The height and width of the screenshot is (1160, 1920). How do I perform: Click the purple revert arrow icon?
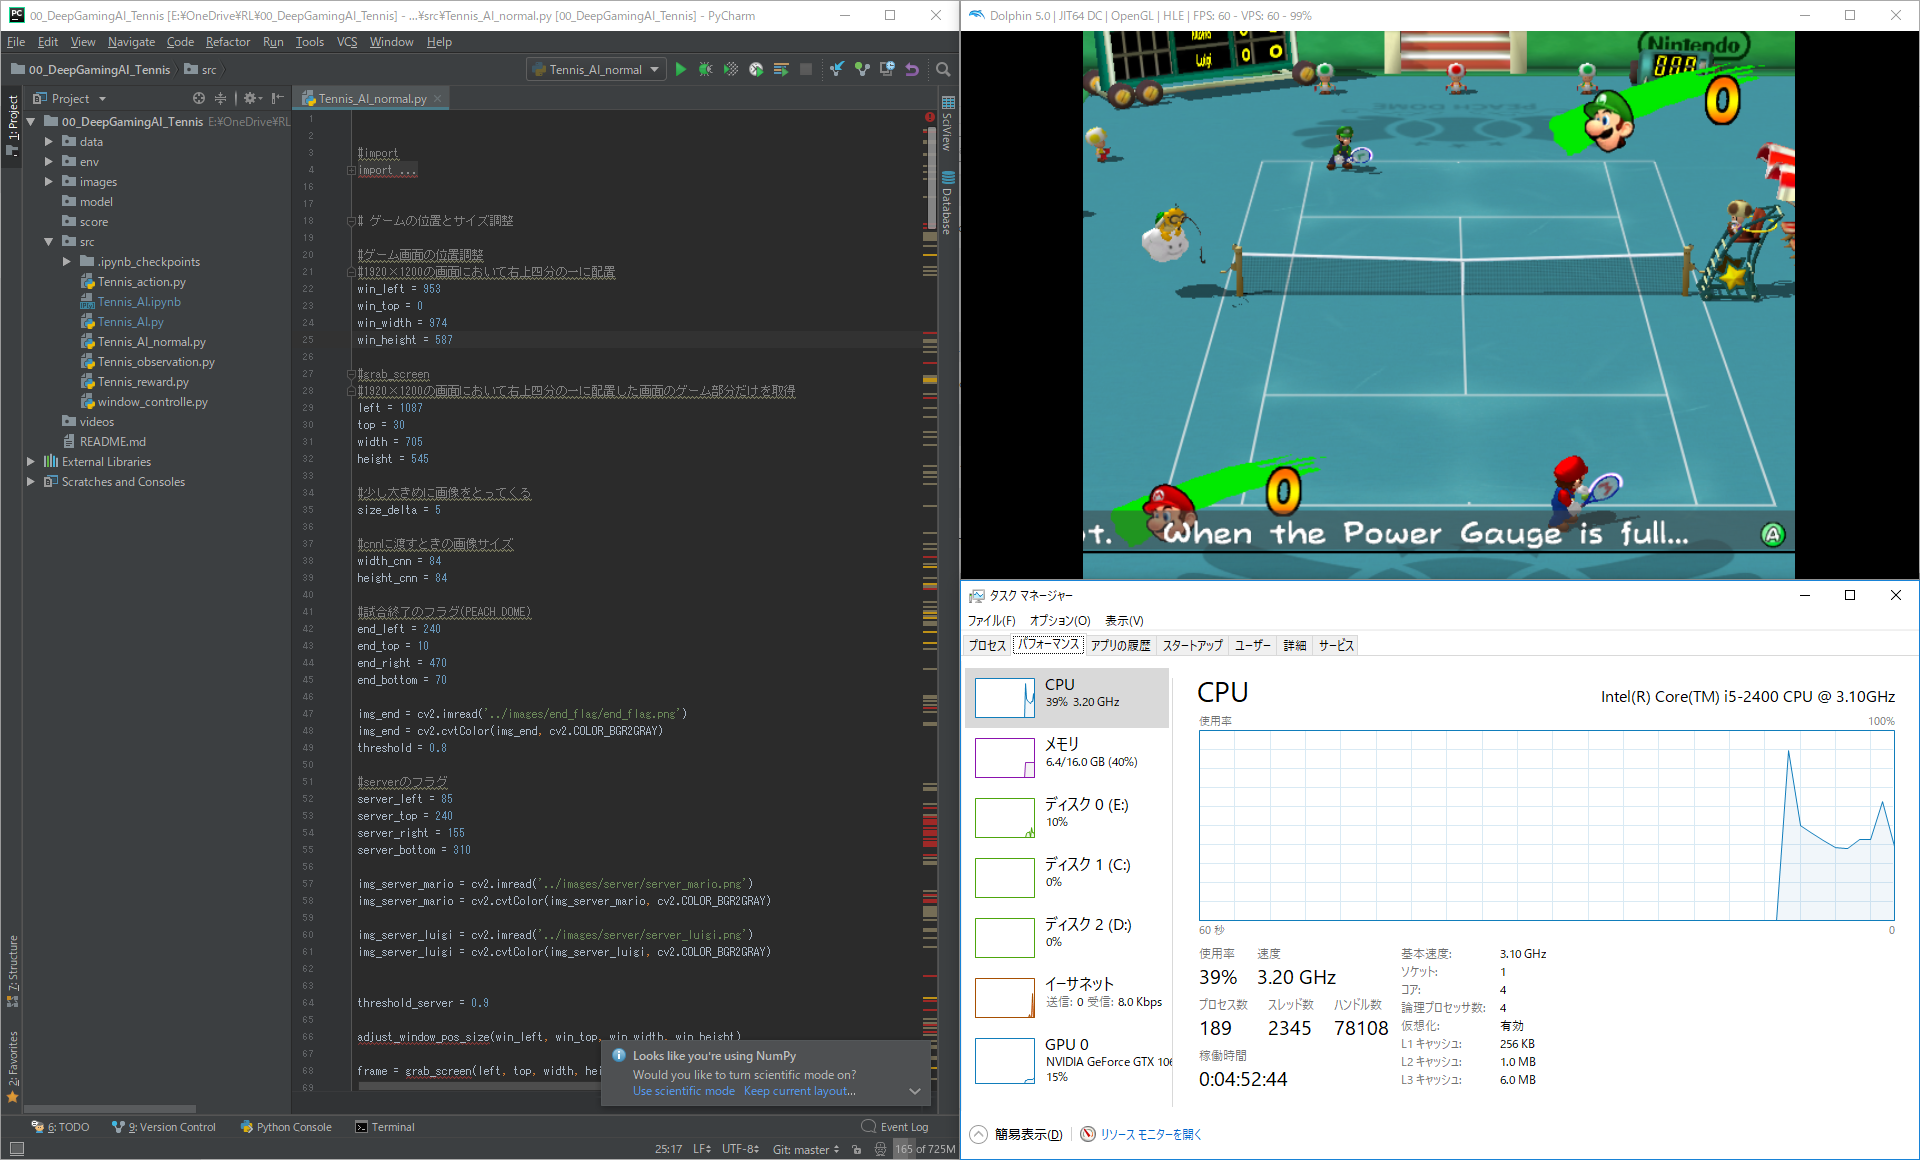click(x=912, y=69)
